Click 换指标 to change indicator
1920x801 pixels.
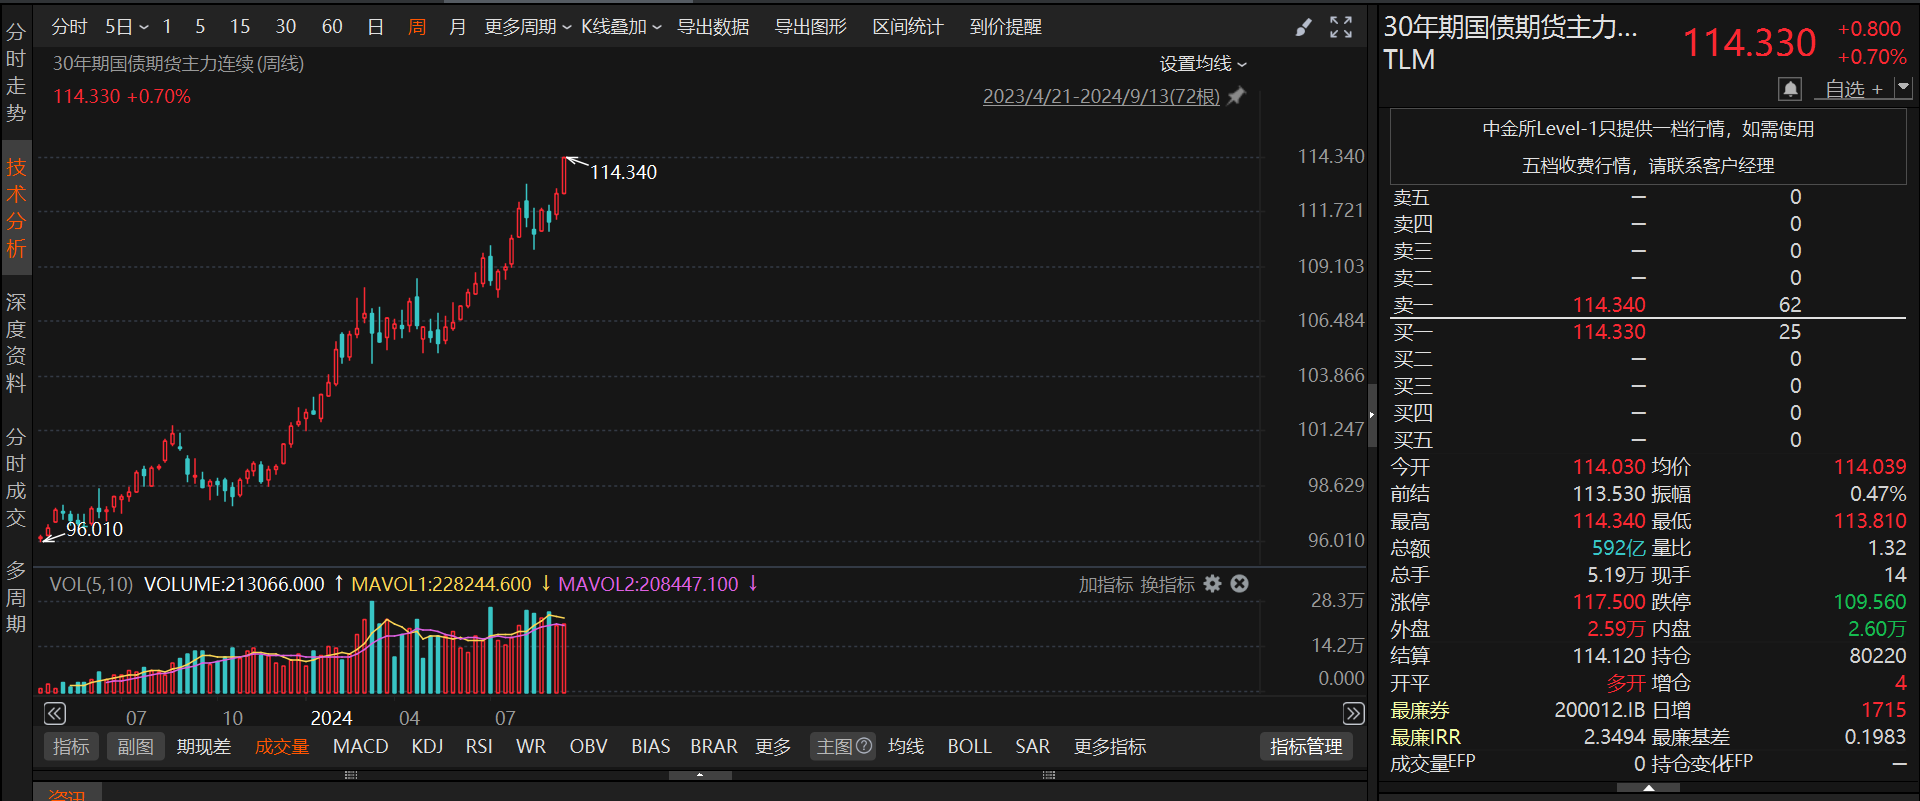click(1168, 584)
